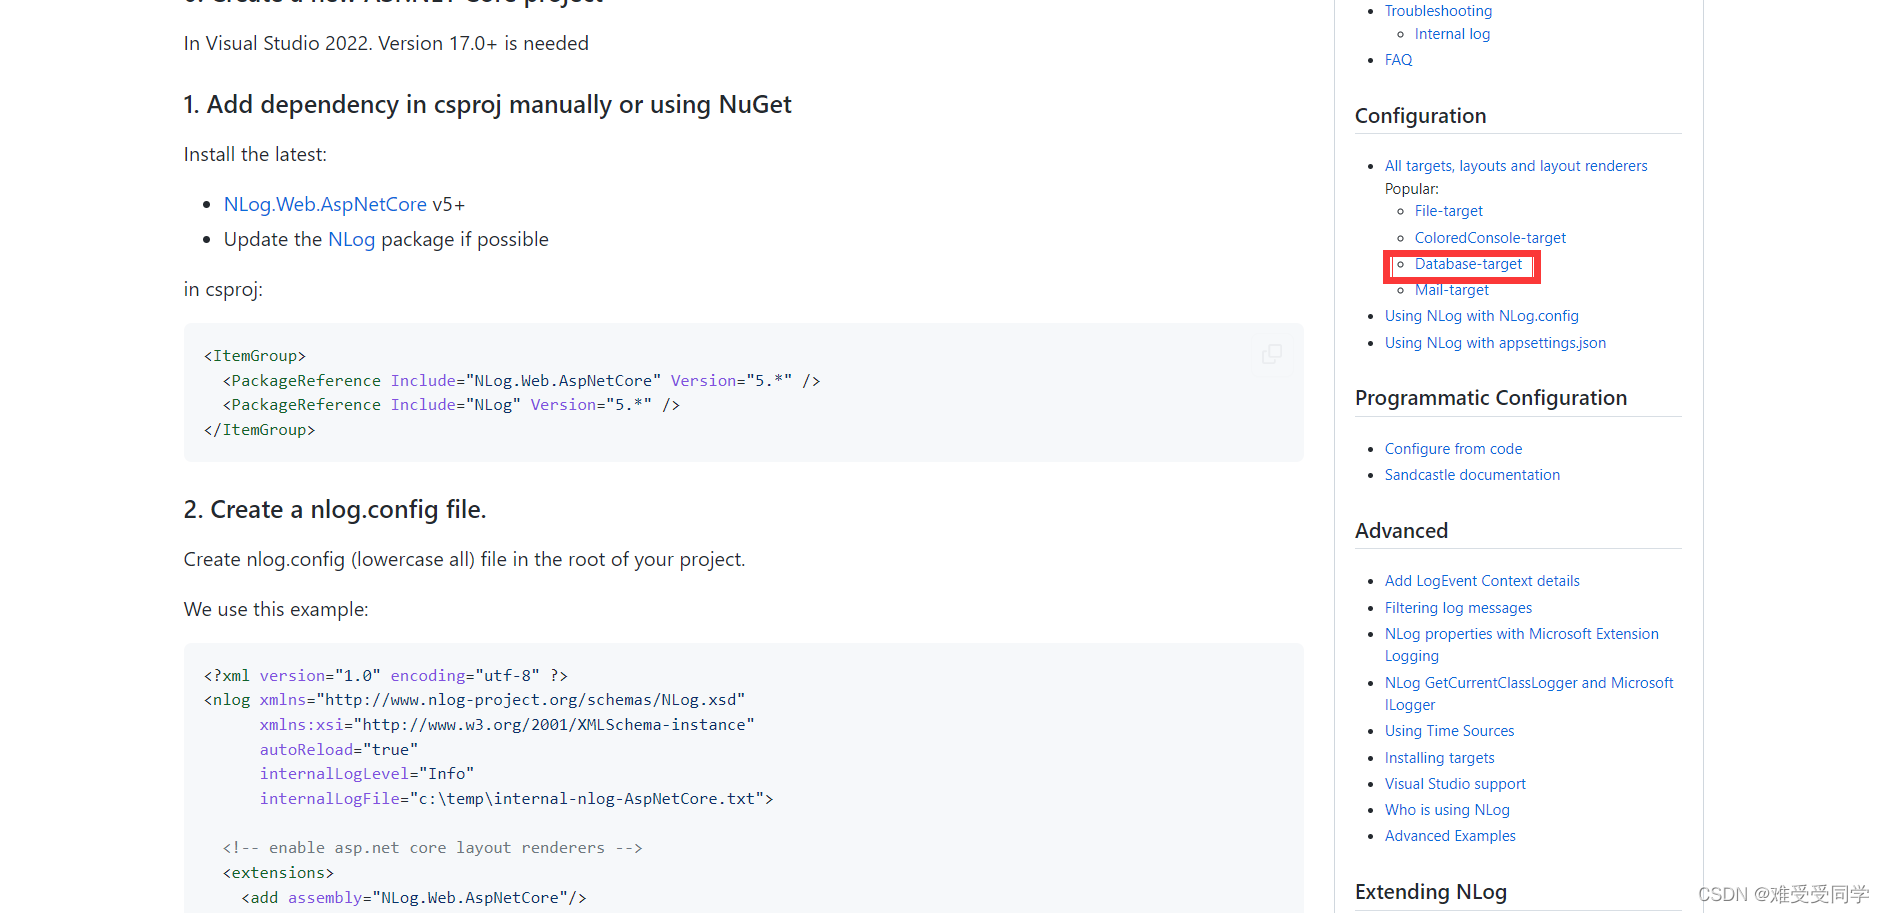
Task: Open Who is using NLog
Action: coord(1447,810)
